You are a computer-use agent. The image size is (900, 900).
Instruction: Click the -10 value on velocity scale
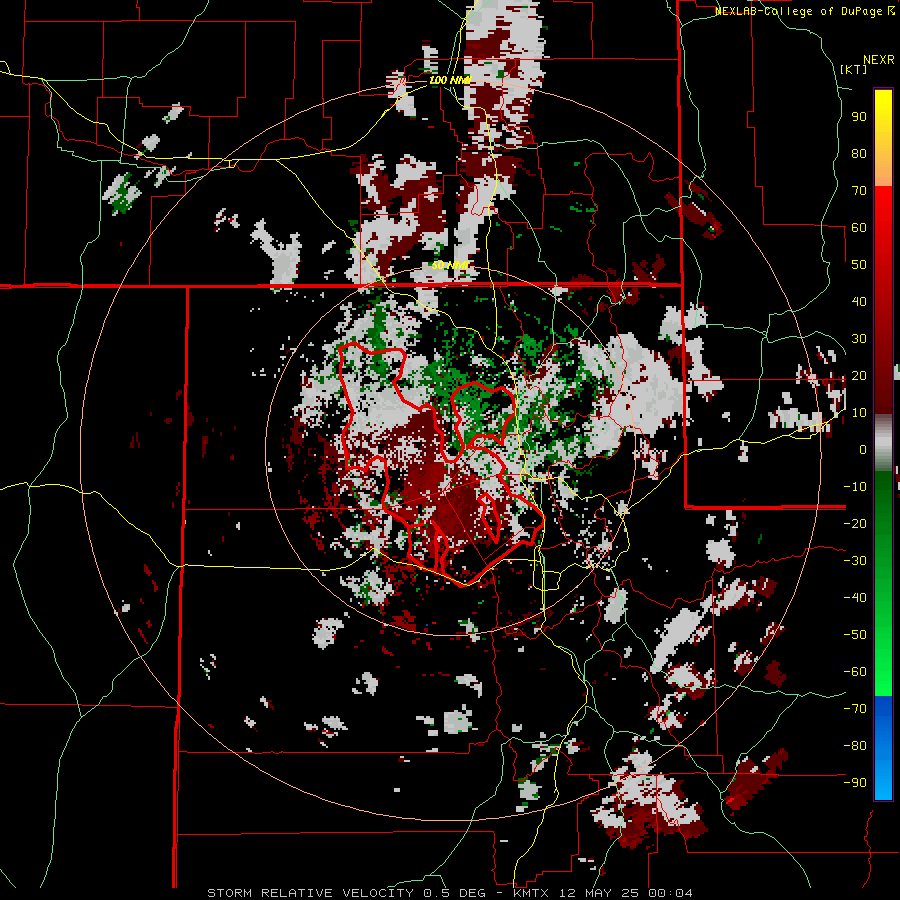855,487
